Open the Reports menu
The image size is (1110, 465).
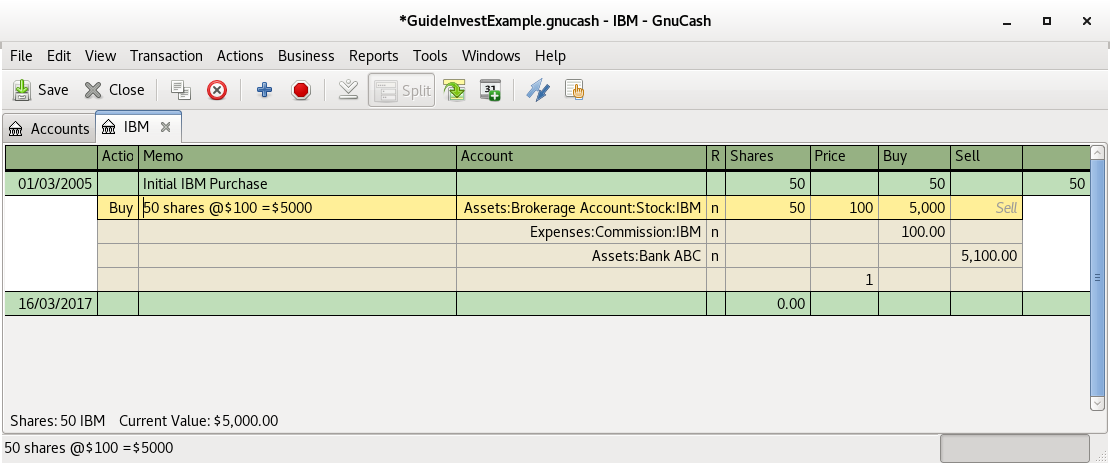[x=373, y=56]
